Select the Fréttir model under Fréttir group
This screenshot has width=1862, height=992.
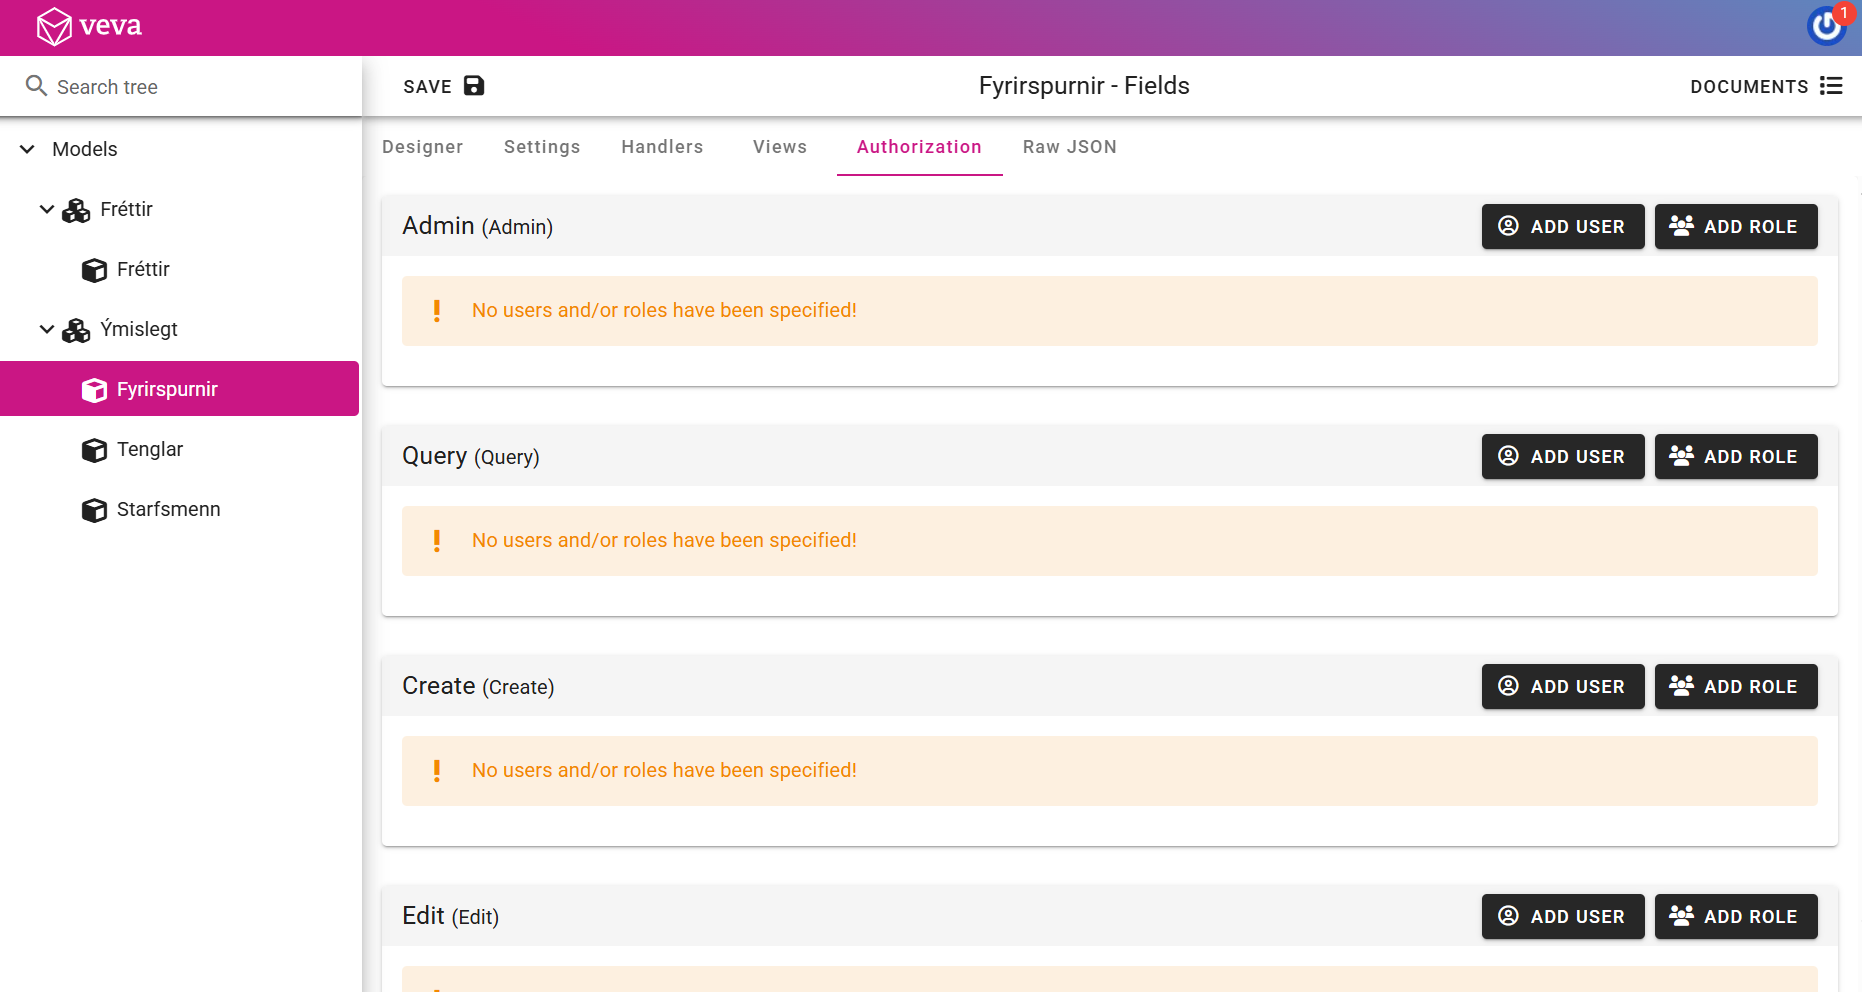click(x=143, y=270)
